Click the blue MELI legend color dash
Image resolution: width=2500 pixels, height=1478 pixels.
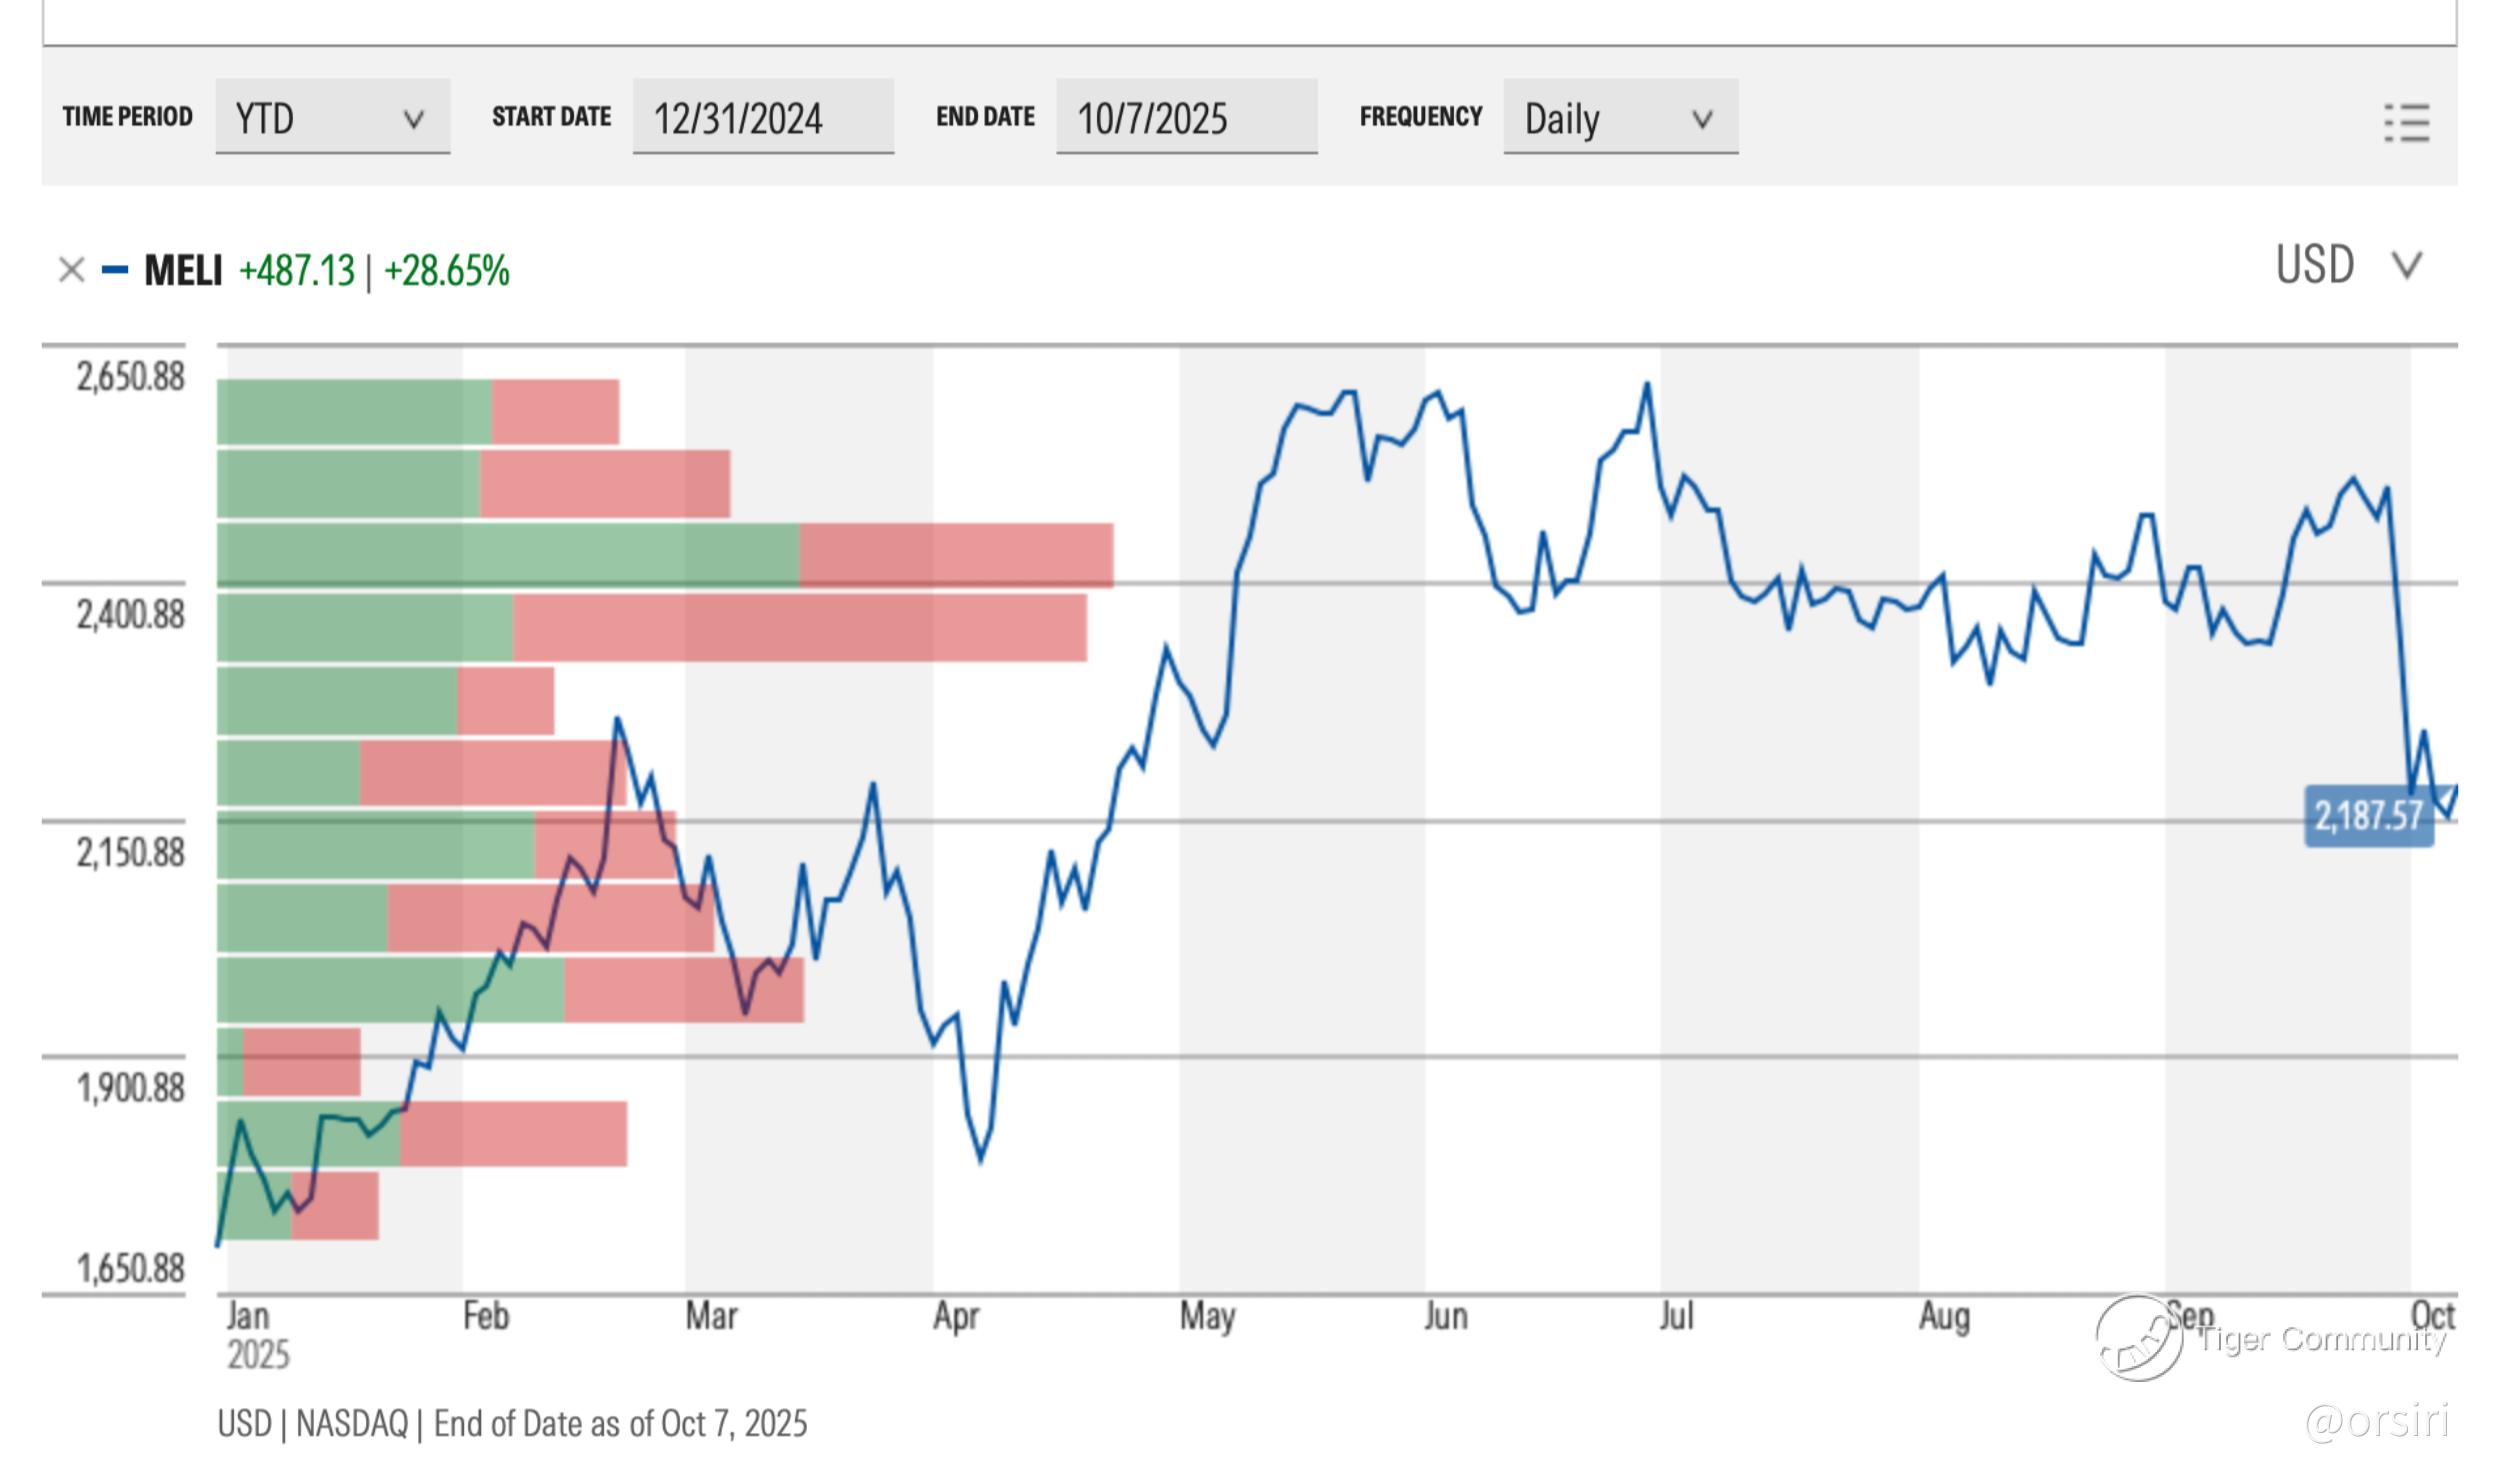(115, 270)
